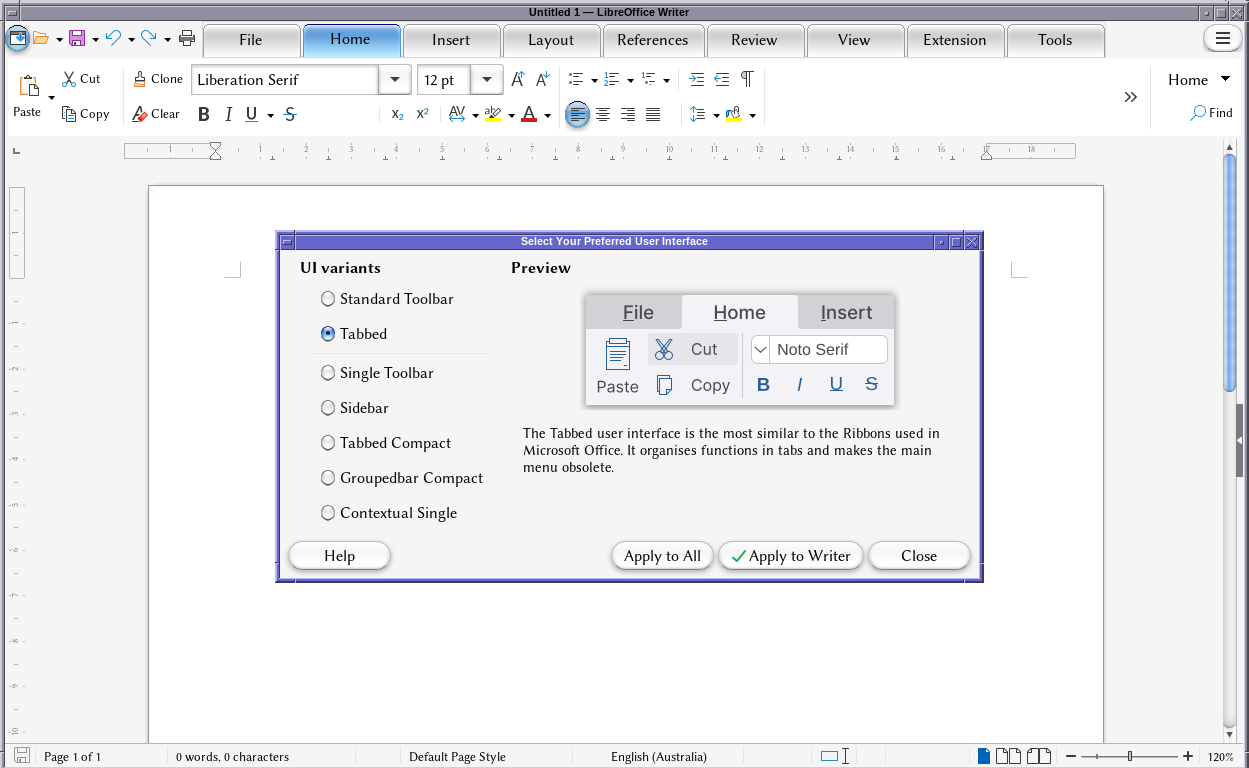Toggle formatting marks pilcrow icon

coord(747,79)
